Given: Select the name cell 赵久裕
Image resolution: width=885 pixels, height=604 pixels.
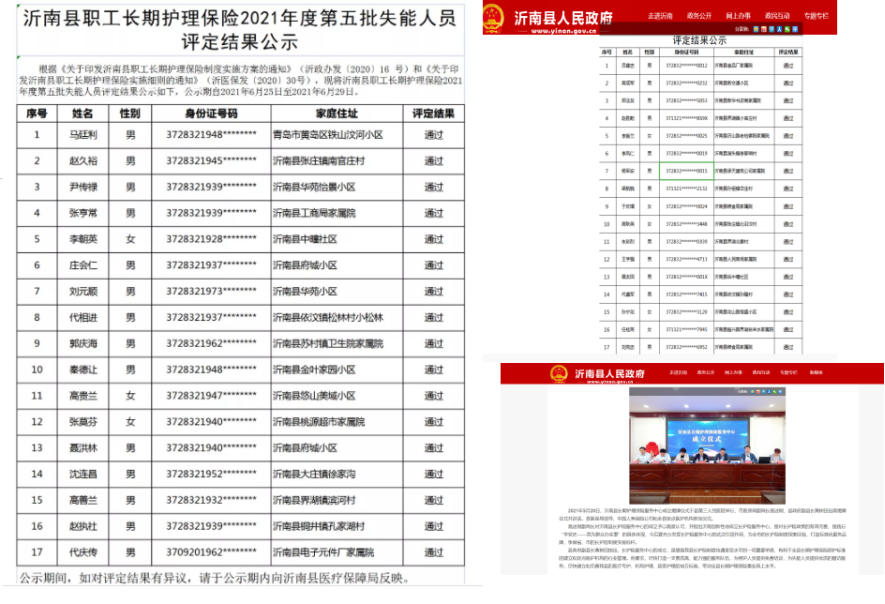Looking at the screenshot, I should click(83, 161).
